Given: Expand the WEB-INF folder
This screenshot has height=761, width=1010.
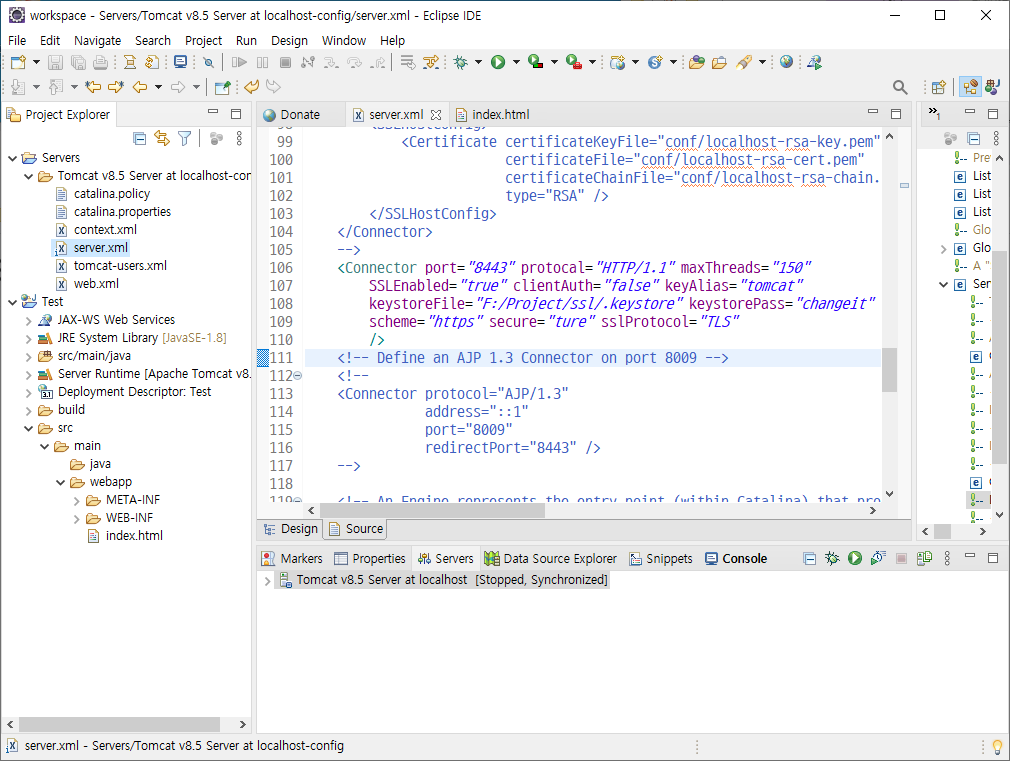Looking at the screenshot, I should (77, 519).
